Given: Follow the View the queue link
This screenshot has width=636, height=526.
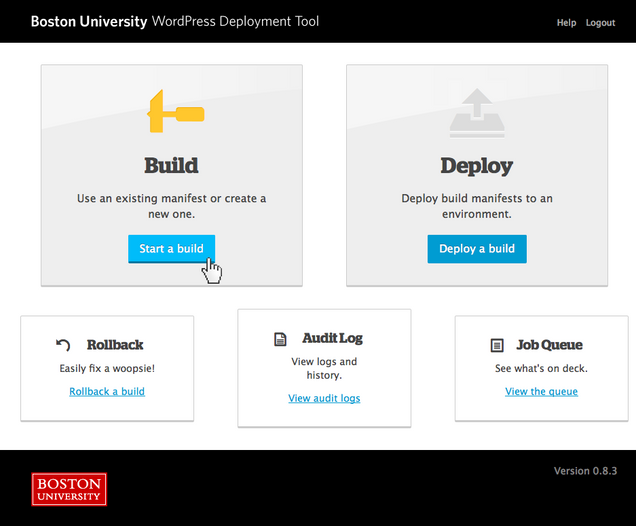Looking at the screenshot, I should [541, 392].
